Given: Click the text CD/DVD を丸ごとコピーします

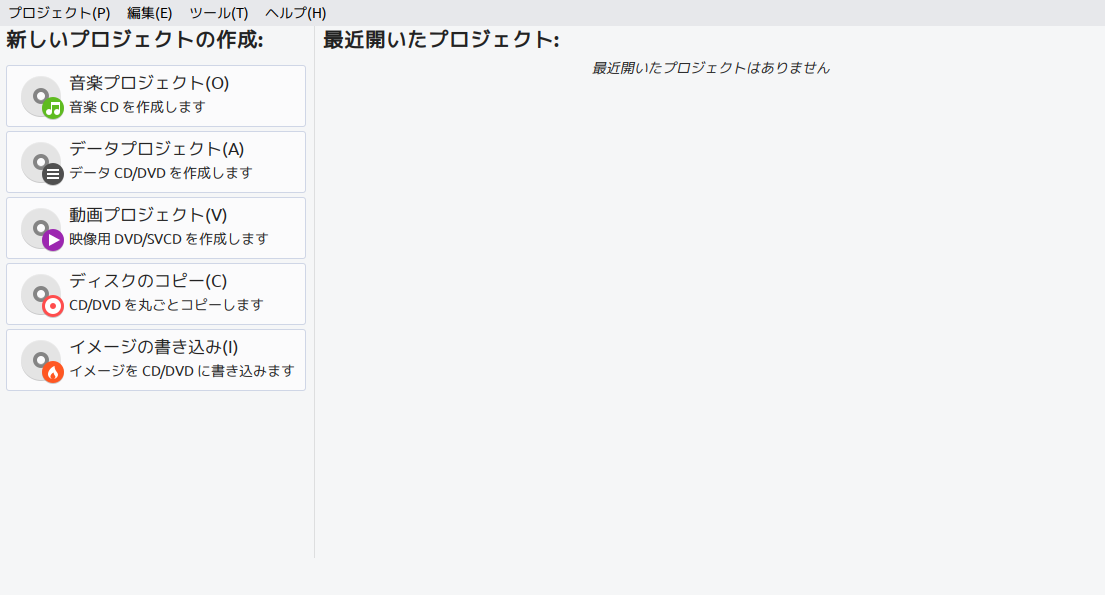Looking at the screenshot, I should (x=166, y=305).
